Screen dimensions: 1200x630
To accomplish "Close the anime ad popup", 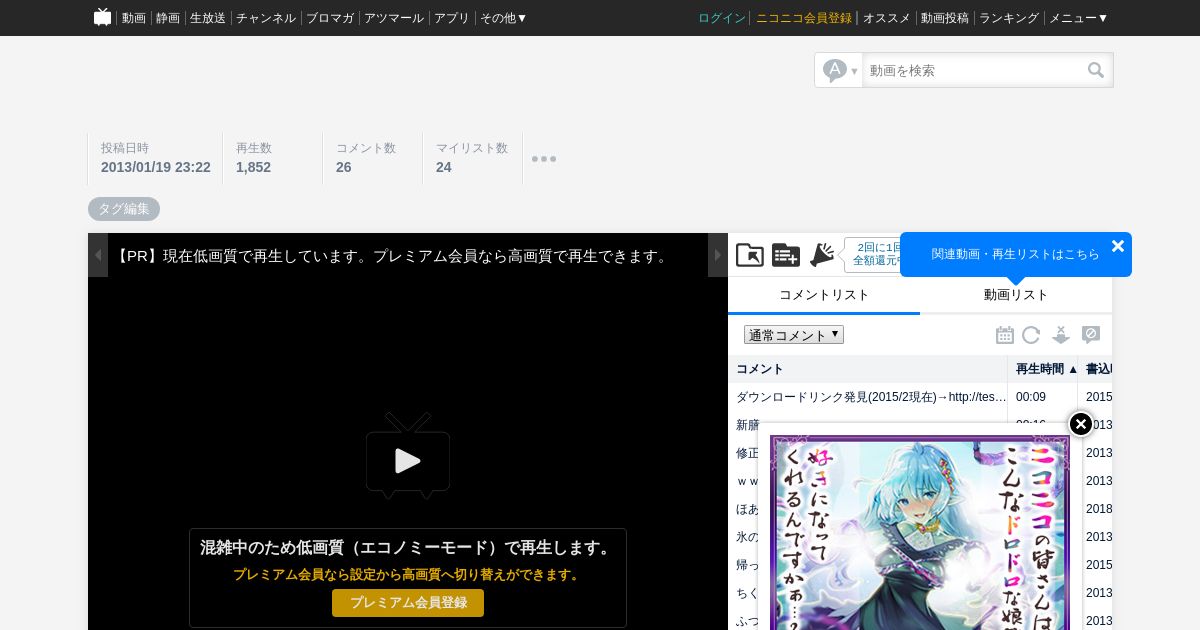I will click(1081, 424).
